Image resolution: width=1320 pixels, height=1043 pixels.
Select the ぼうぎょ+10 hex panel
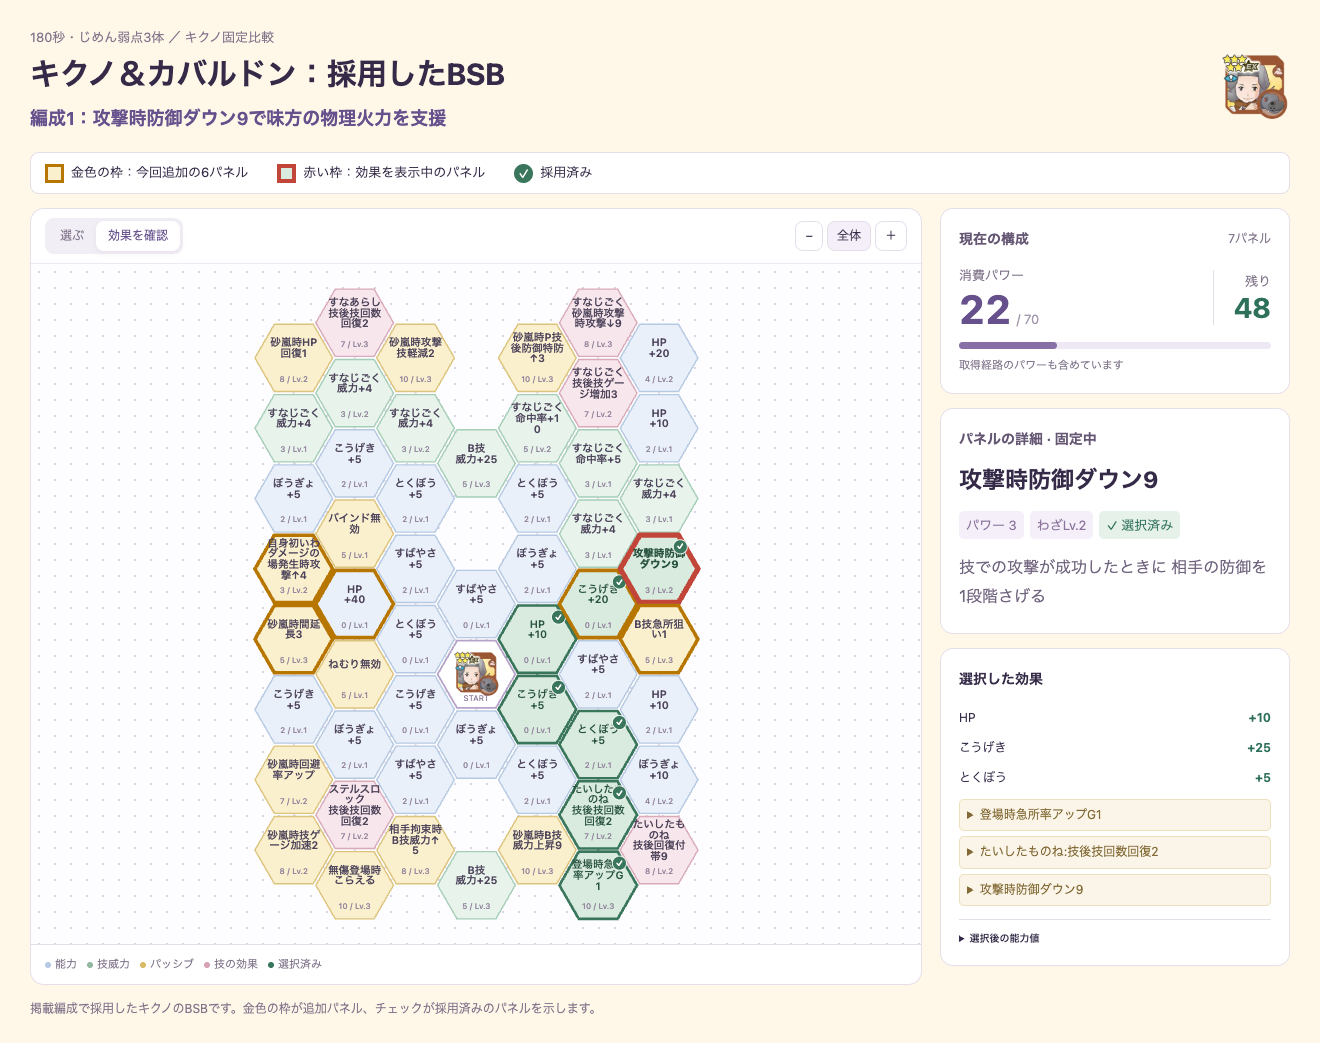[x=659, y=780]
